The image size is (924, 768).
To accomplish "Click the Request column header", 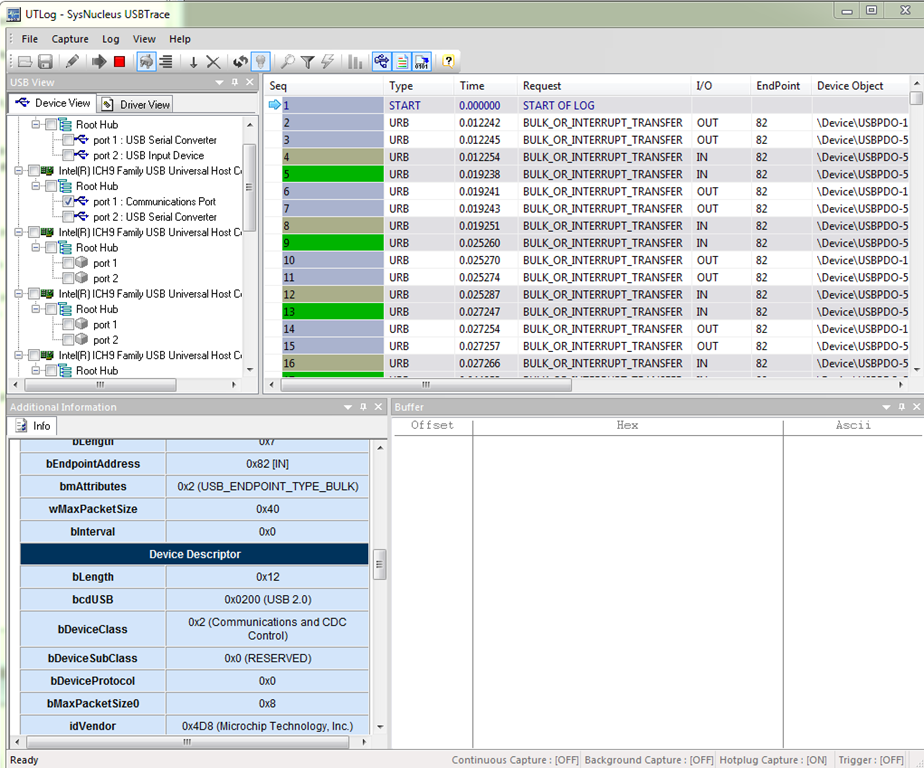I will pos(542,86).
